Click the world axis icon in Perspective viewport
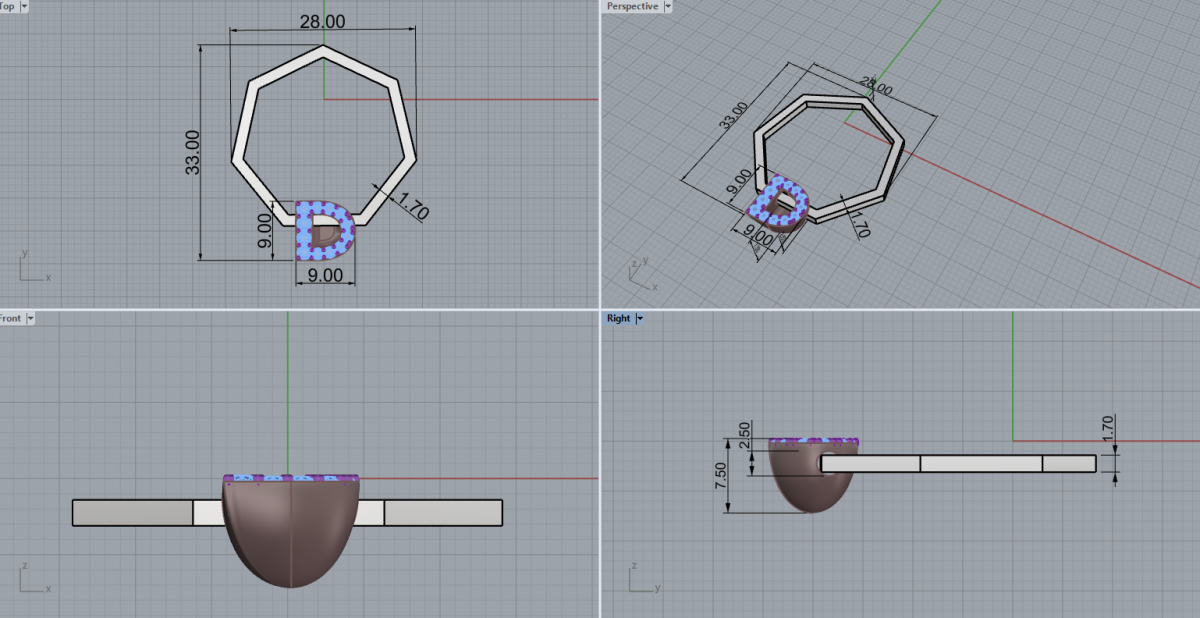Image resolution: width=1200 pixels, height=618 pixels. tap(641, 270)
